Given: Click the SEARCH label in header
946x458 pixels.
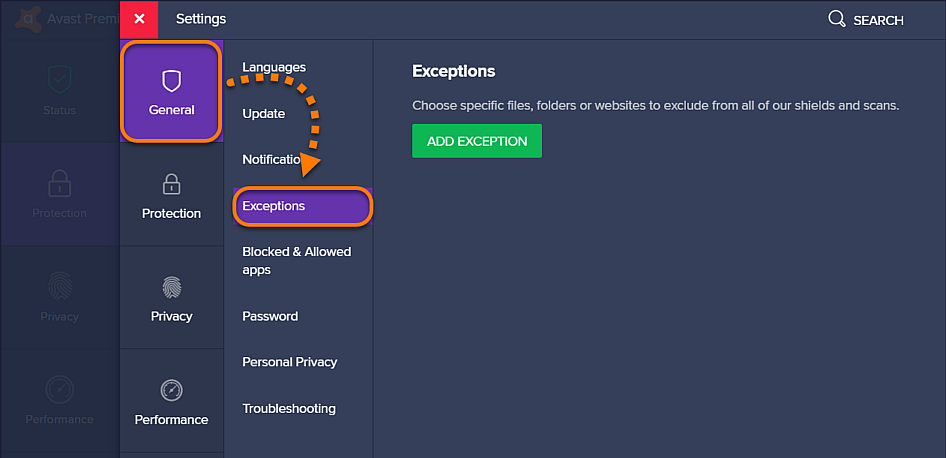Looking at the screenshot, I should tap(878, 21).
